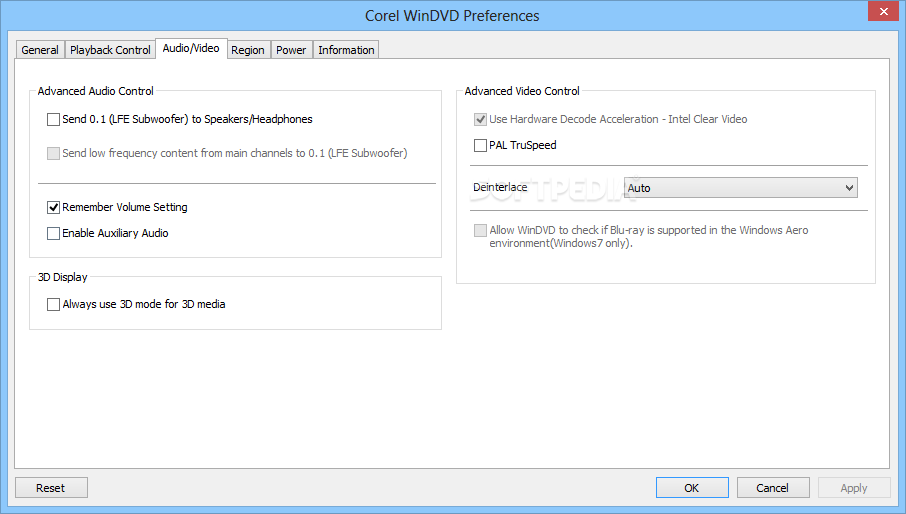Click Hardware Decode Acceleration checkbox
Screen dimensions: 906x514
(x=481, y=120)
